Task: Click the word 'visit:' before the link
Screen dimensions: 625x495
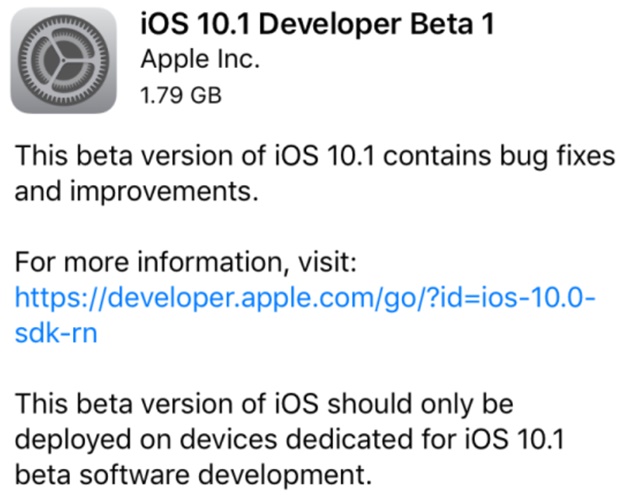Action: click(x=328, y=264)
